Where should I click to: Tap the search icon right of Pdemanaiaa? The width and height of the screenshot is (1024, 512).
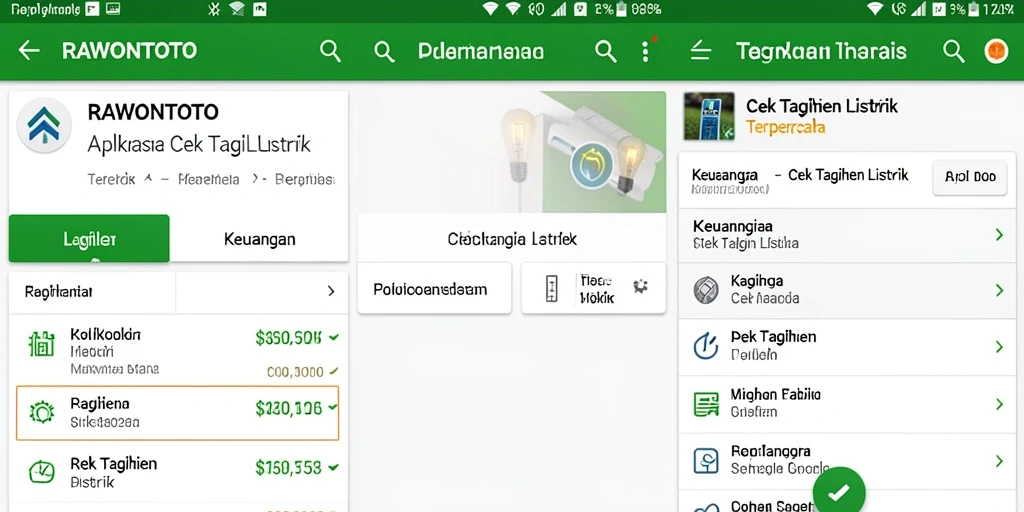click(x=606, y=52)
